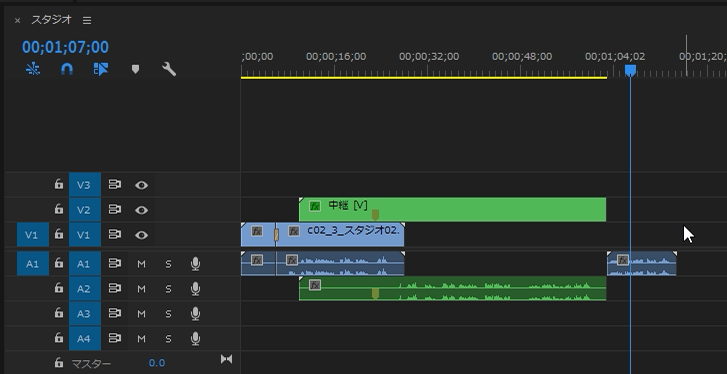Select the last audio clip on A1

(x=642, y=263)
